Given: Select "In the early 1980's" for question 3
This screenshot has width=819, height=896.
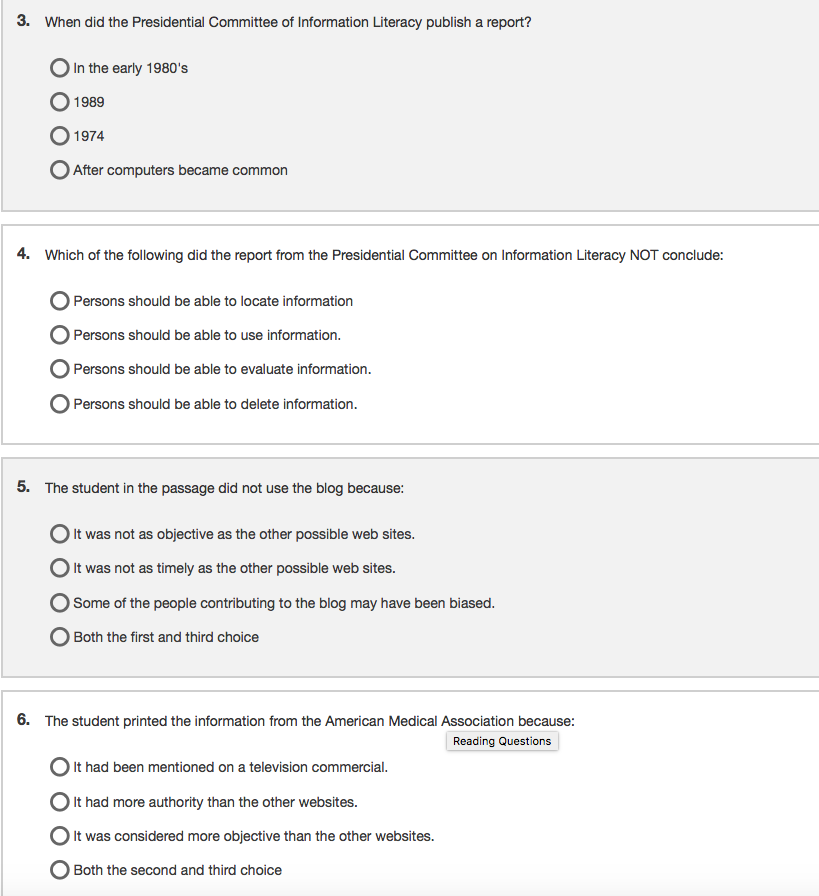Looking at the screenshot, I should 59,67.
